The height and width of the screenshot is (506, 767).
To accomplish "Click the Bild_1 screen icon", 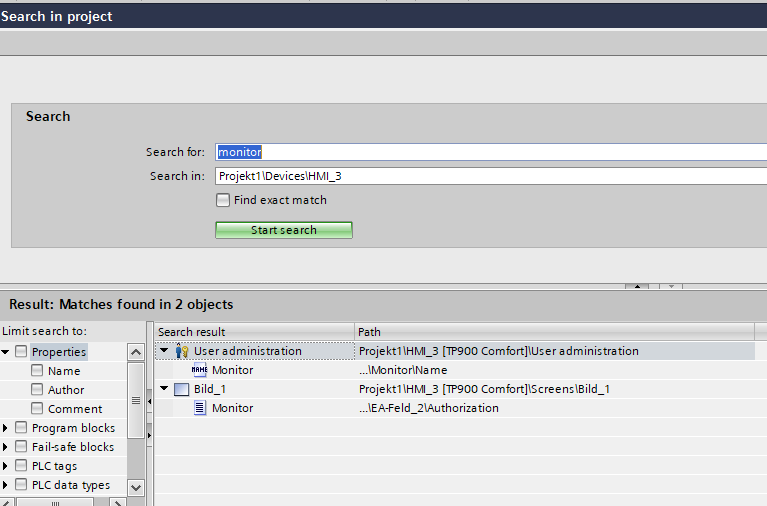I will tap(181, 389).
